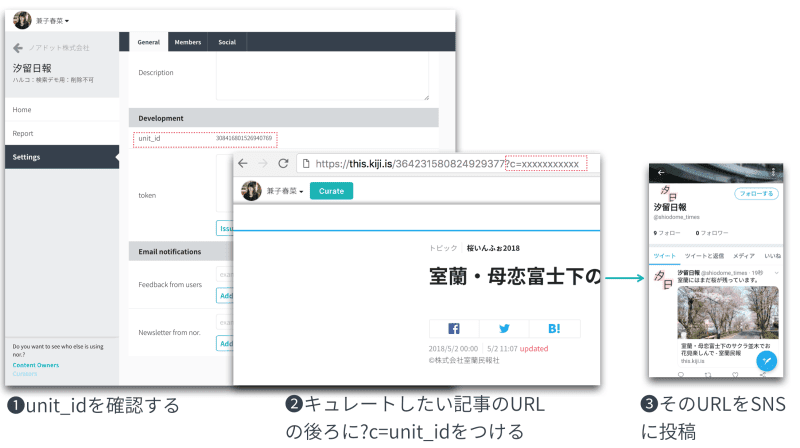Viewport: 800px width, 448px height.
Task: Expand the tweet options chevron
Action: tap(777, 273)
